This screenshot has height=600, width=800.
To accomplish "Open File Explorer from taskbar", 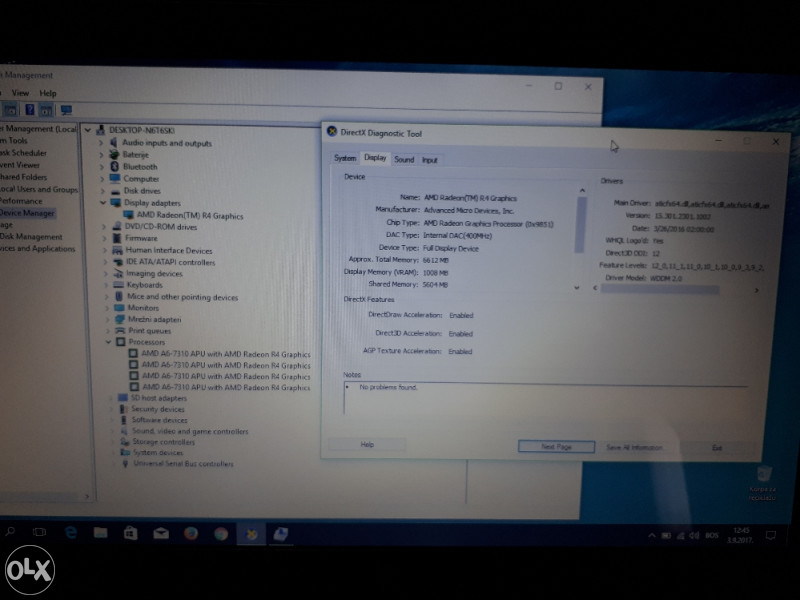I will (x=101, y=533).
